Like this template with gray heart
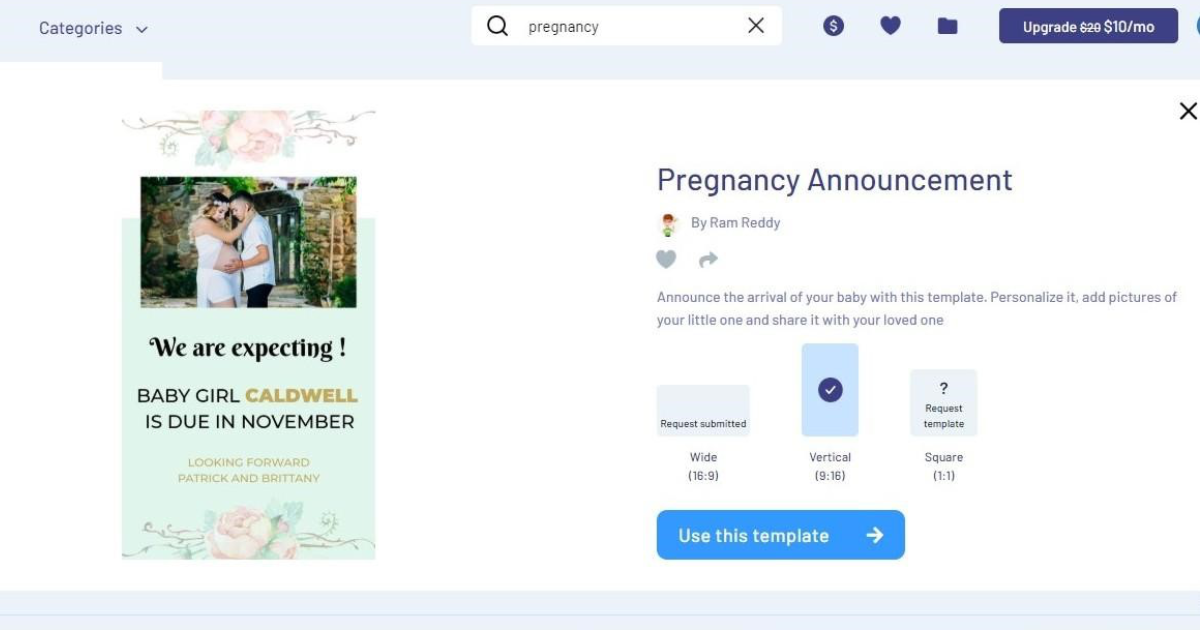The width and height of the screenshot is (1200, 630). pos(666,259)
